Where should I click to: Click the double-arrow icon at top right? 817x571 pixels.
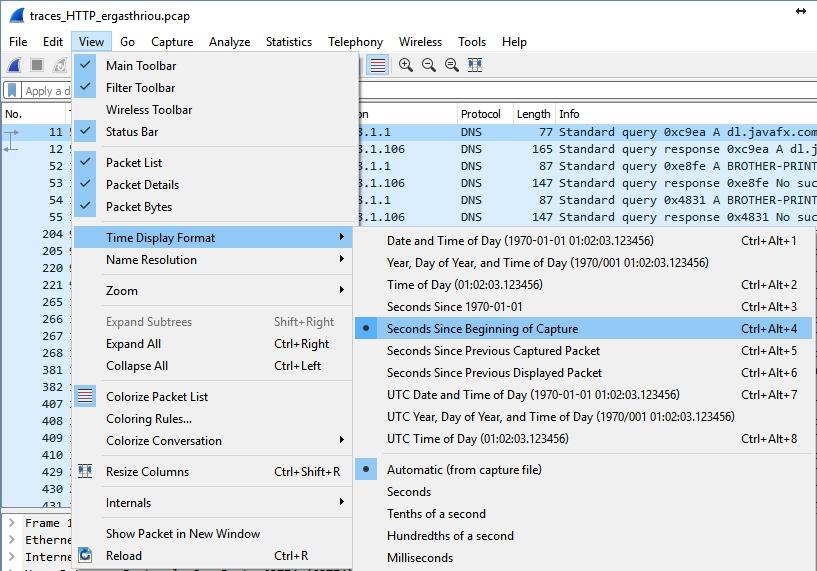(x=801, y=11)
